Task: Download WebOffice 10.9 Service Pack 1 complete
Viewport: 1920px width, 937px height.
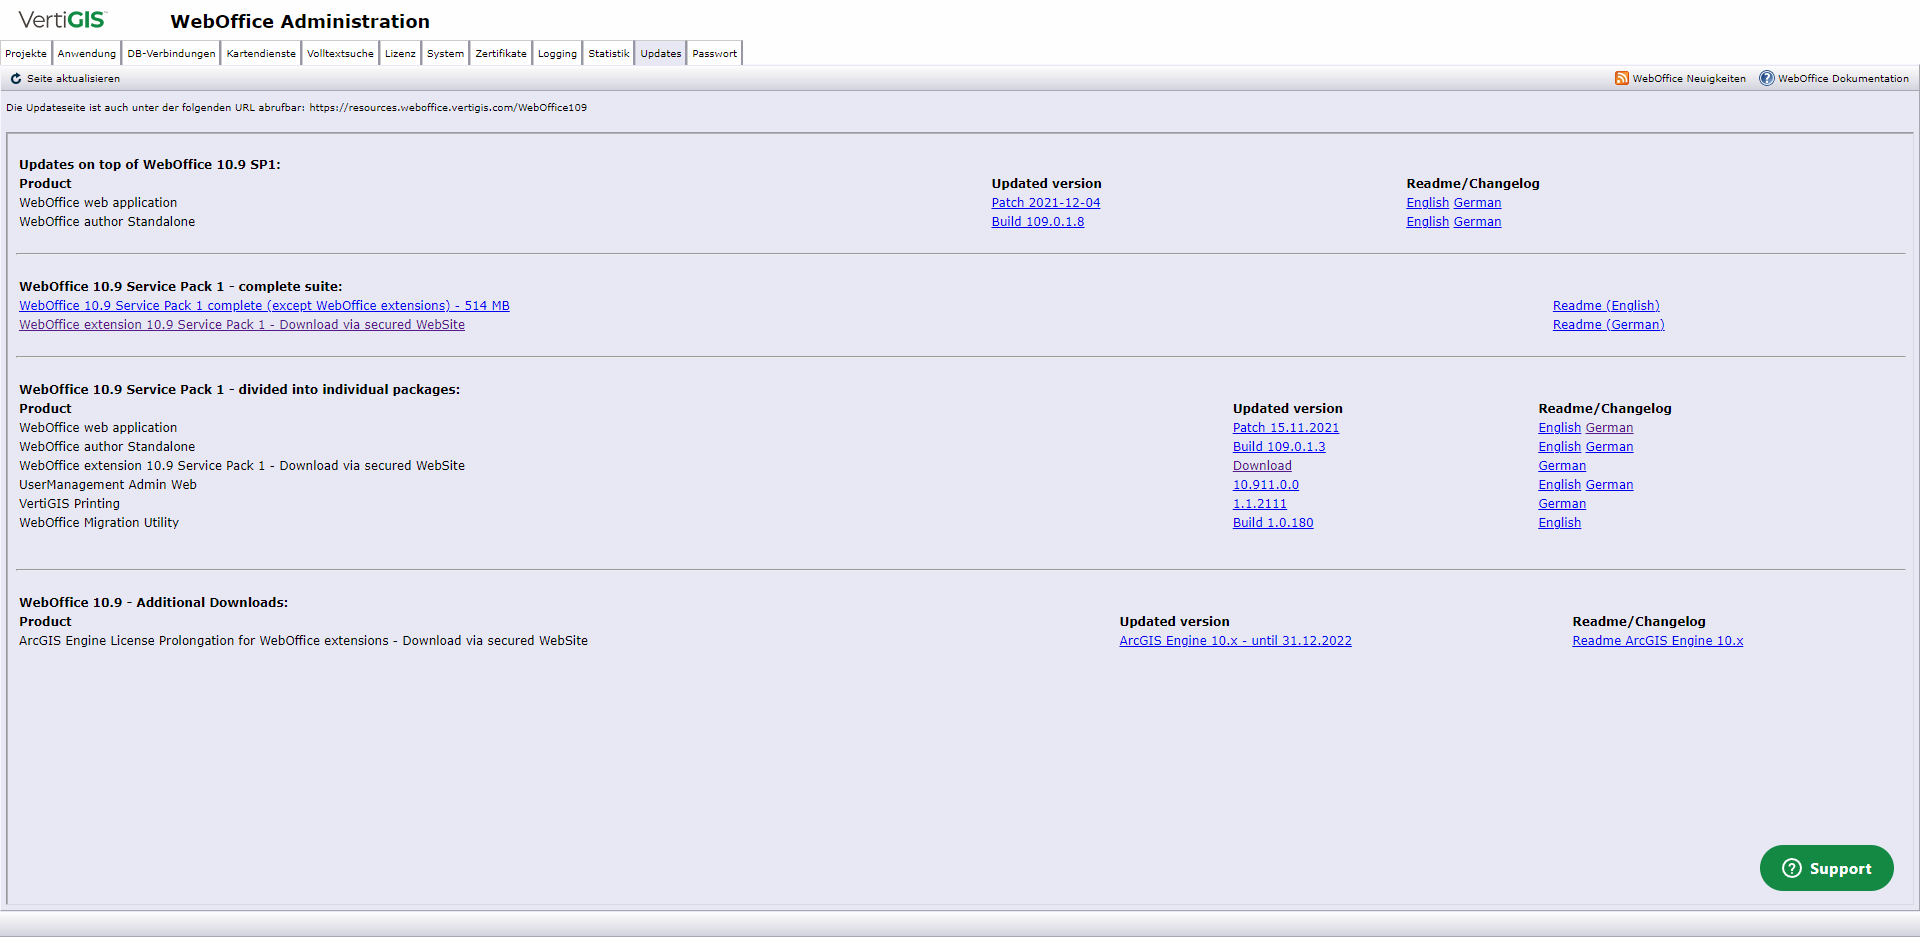Action: pyautogui.click(x=264, y=305)
